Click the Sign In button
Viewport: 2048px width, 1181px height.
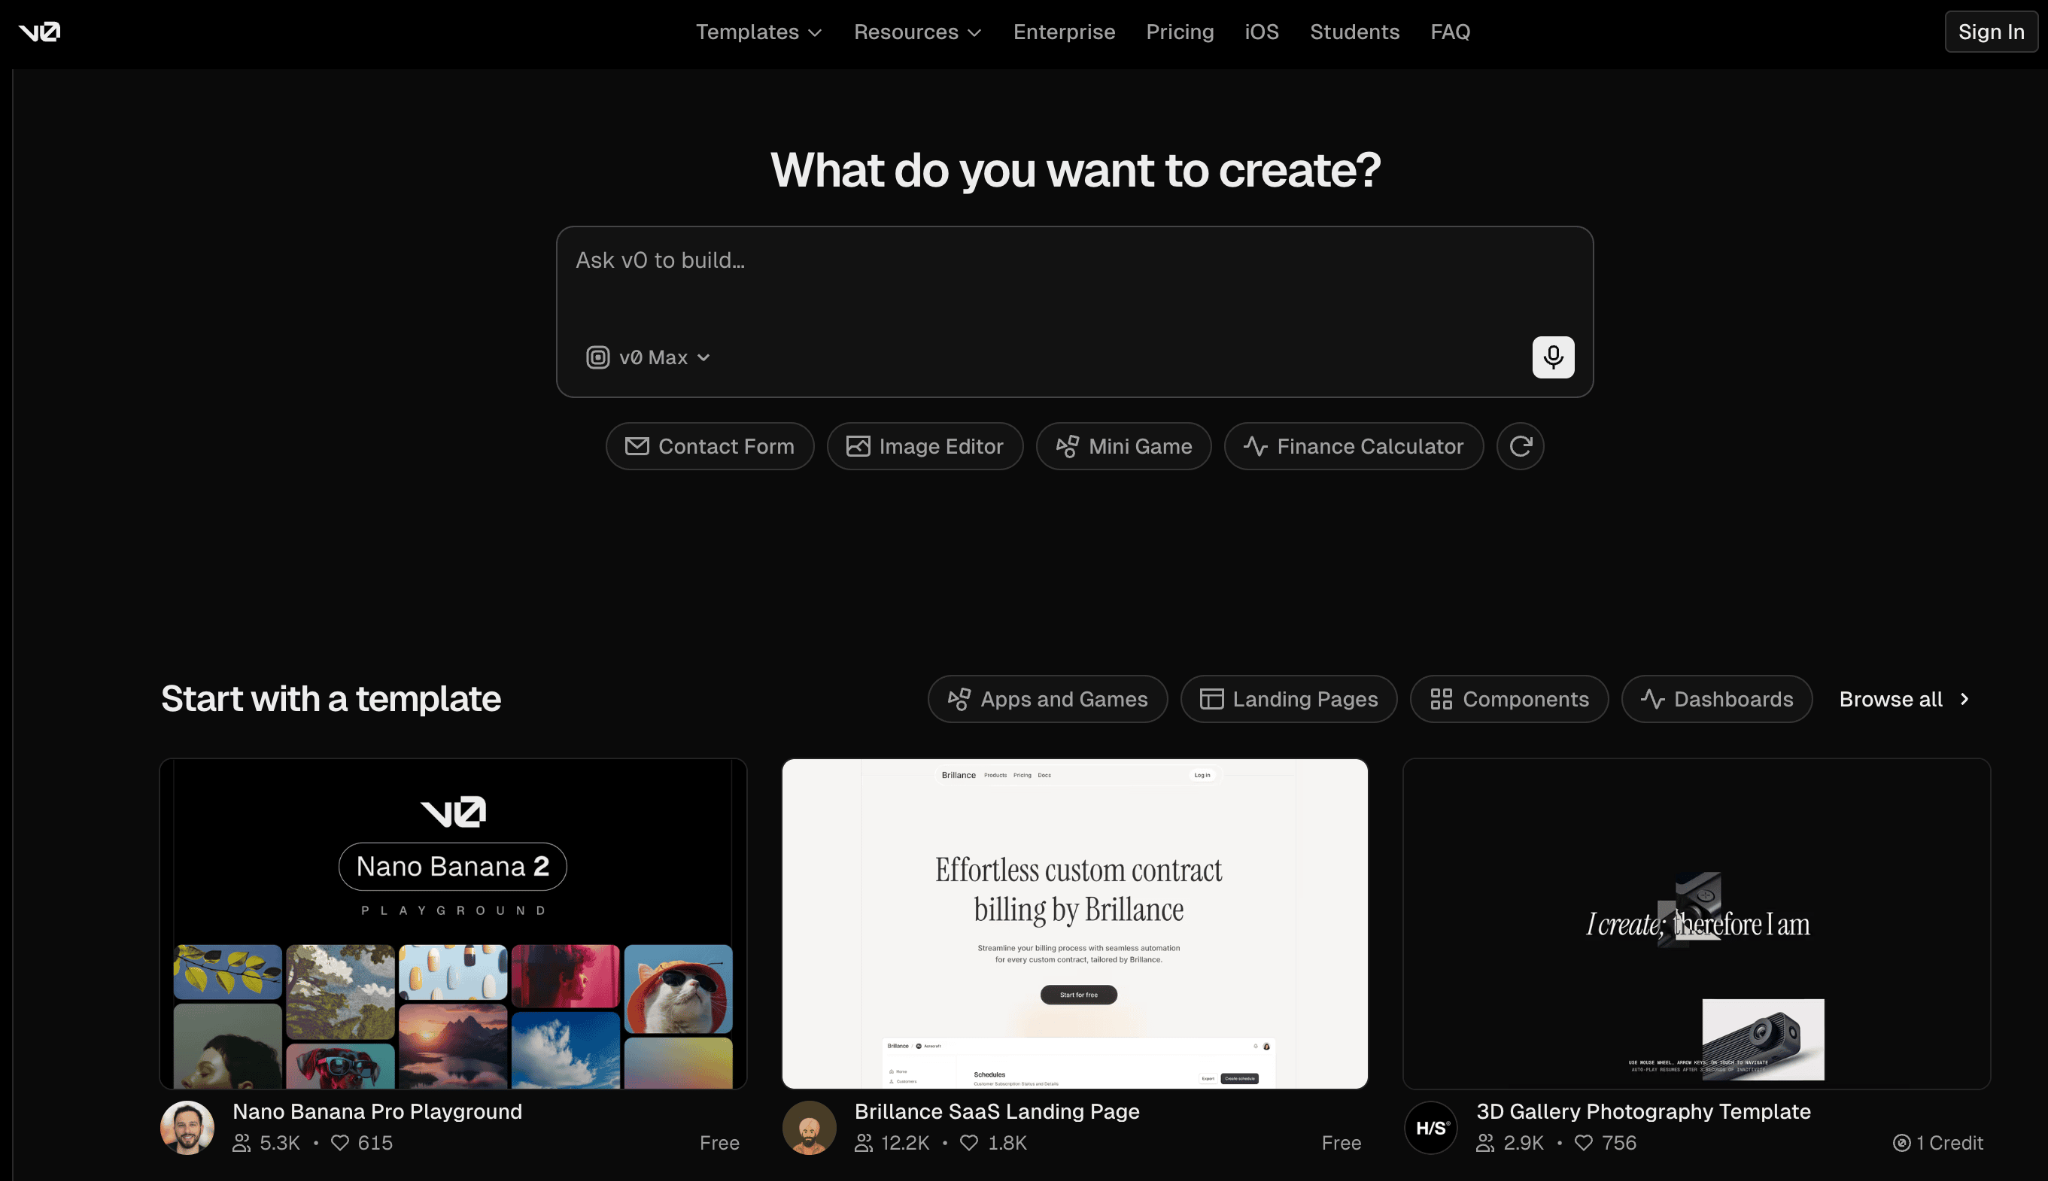point(1990,31)
